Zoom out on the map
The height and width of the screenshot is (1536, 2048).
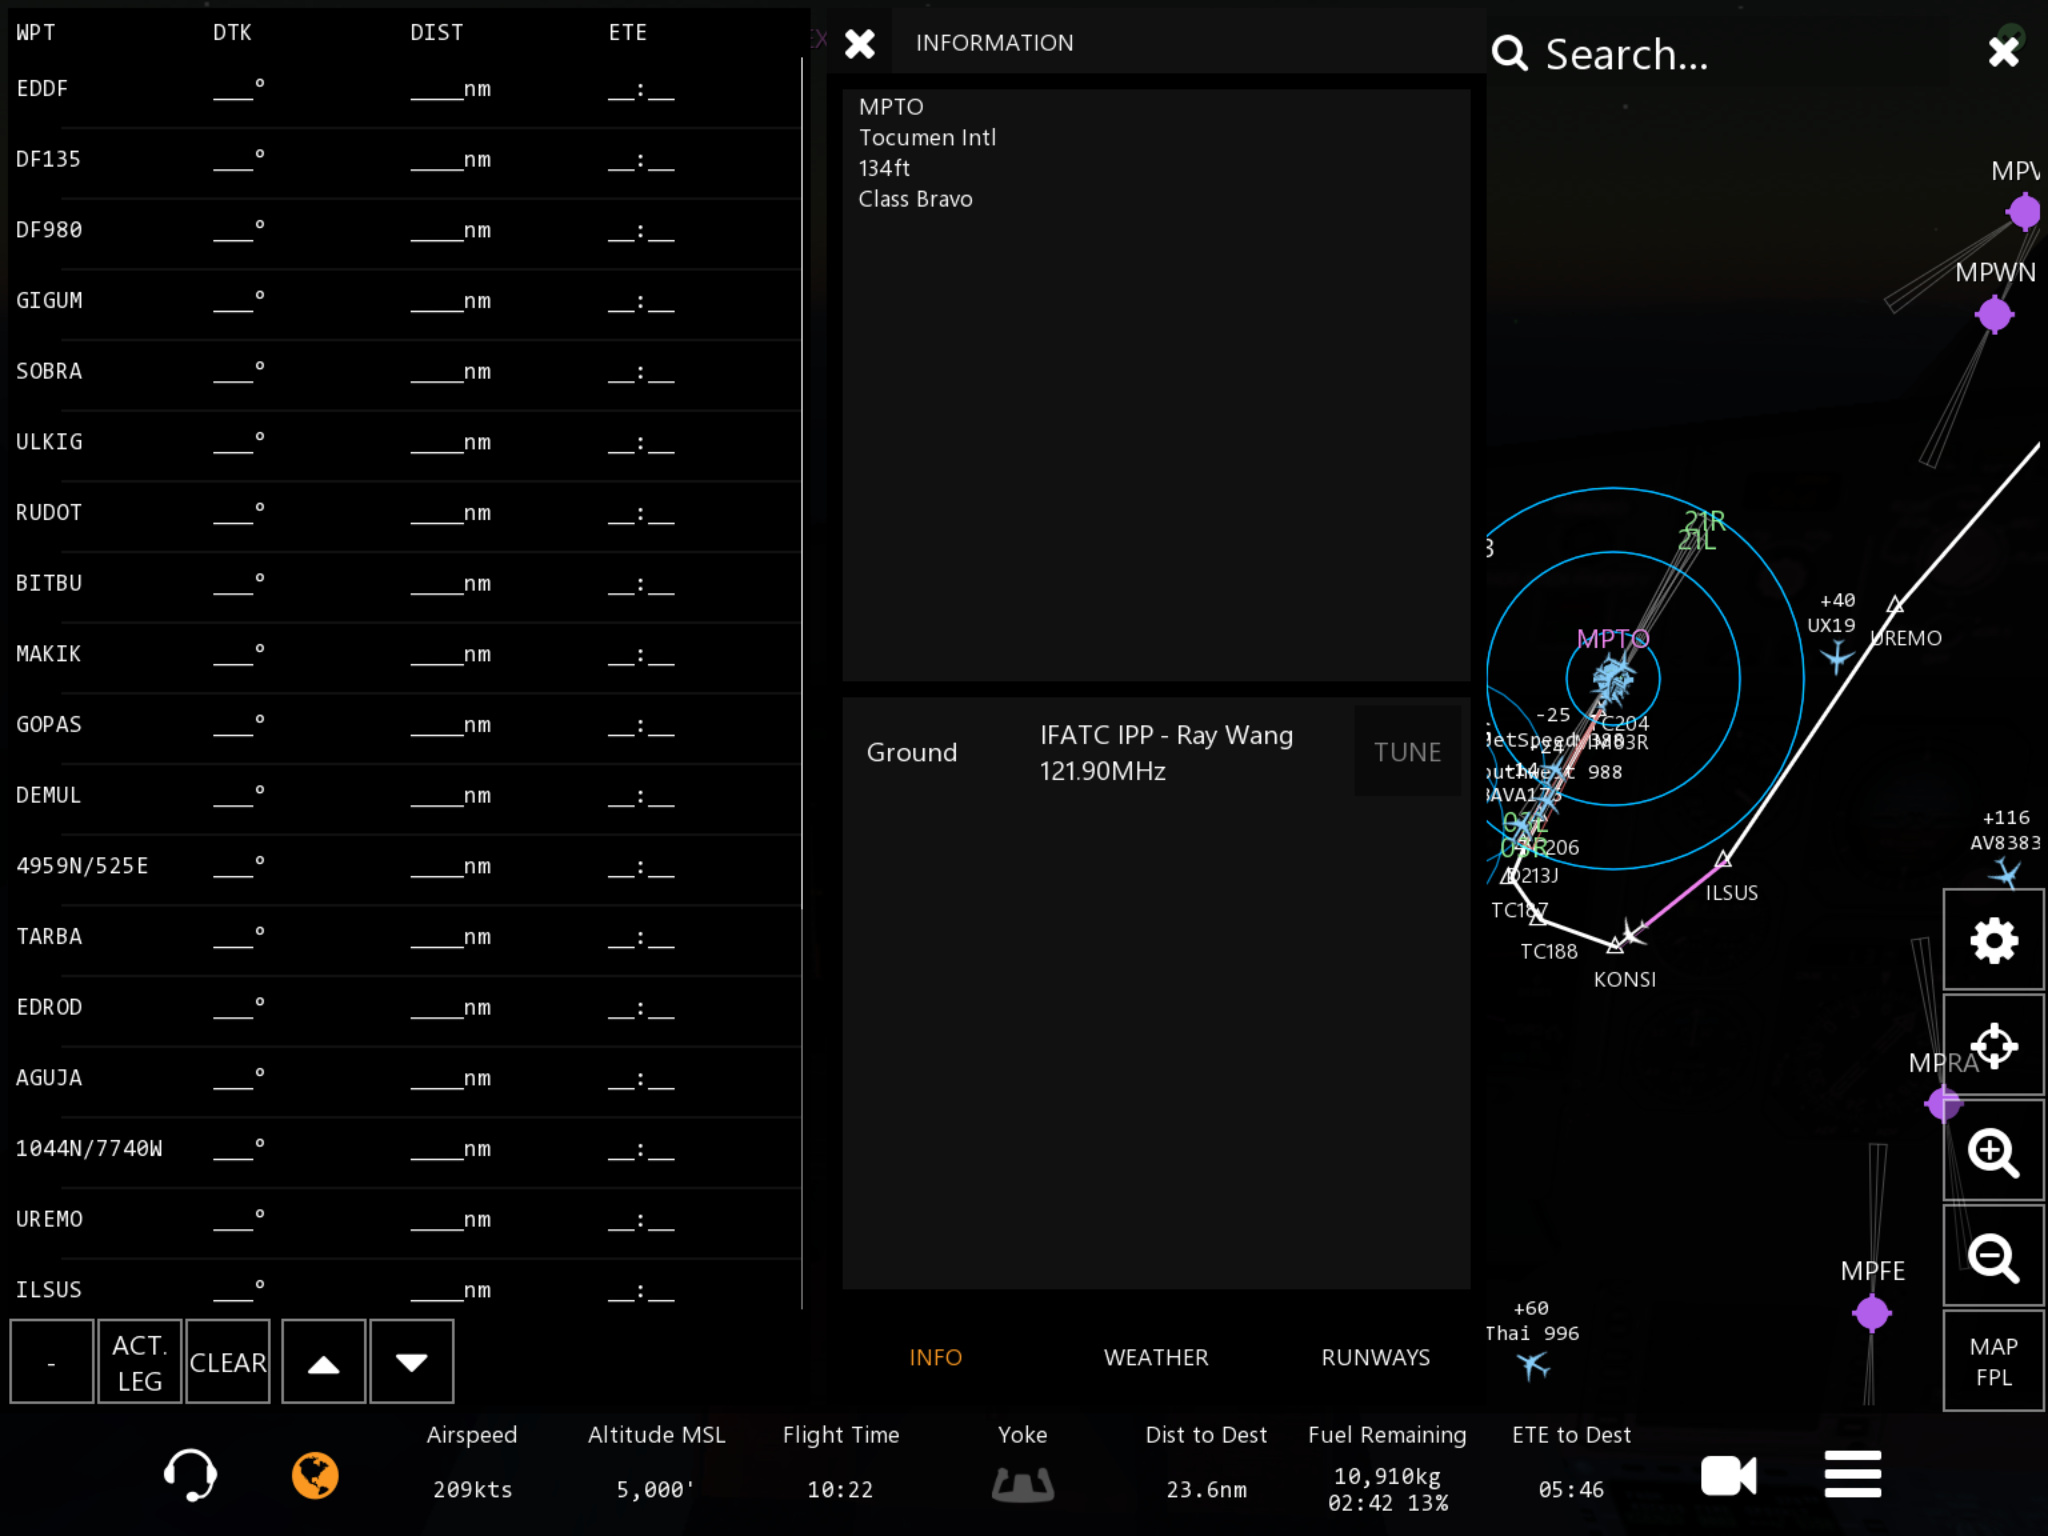(x=1993, y=1257)
